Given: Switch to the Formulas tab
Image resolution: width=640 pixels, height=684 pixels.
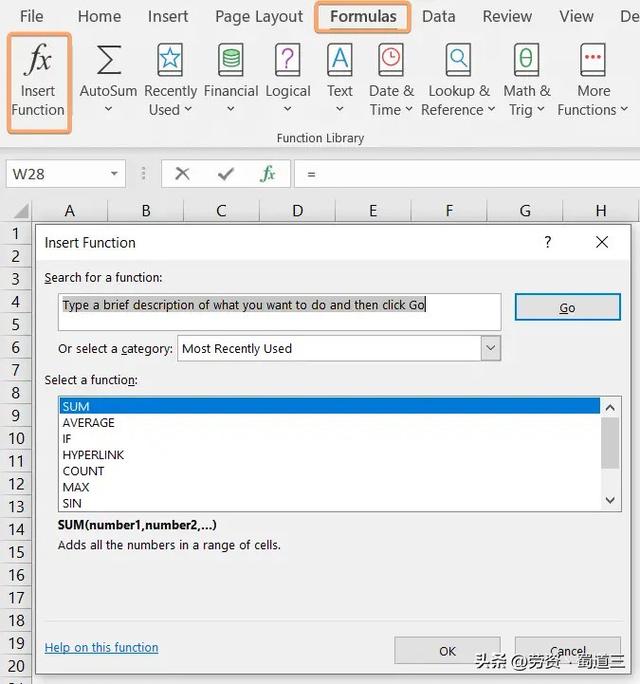Looking at the screenshot, I should click(363, 17).
